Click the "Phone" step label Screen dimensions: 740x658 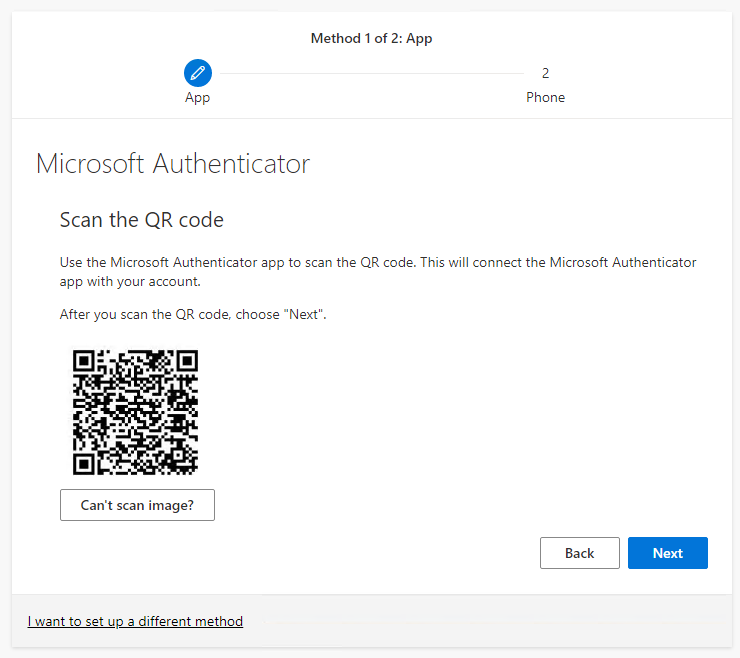click(x=545, y=97)
